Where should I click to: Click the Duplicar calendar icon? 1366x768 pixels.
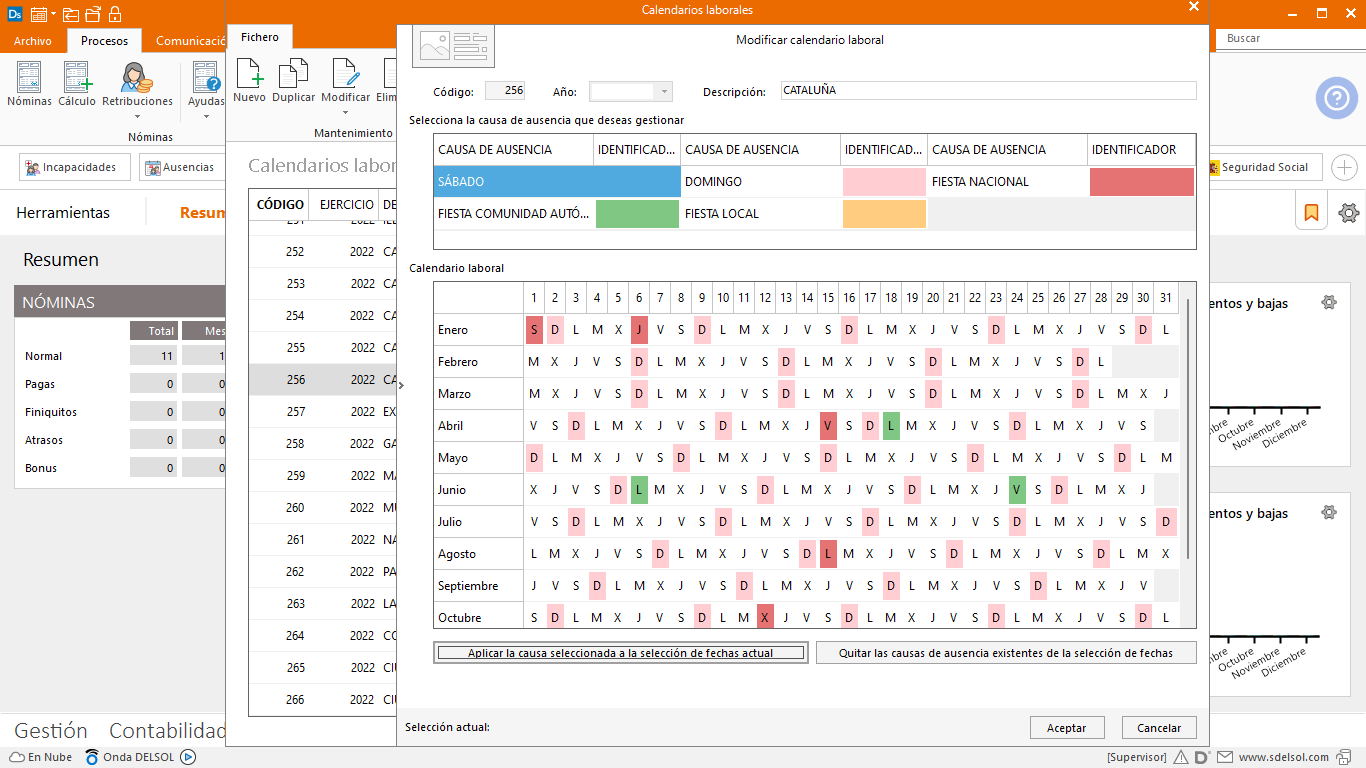pyautogui.click(x=293, y=76)
